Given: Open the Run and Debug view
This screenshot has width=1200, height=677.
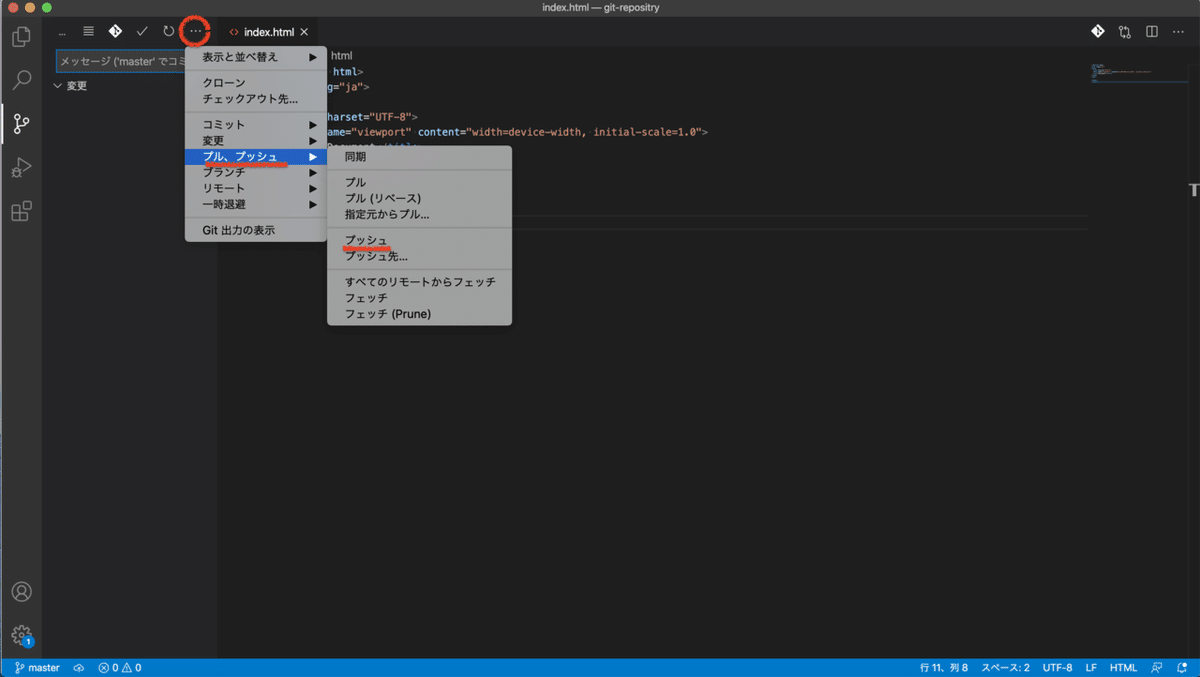Looking at the screenshot, I should point(21,167).
